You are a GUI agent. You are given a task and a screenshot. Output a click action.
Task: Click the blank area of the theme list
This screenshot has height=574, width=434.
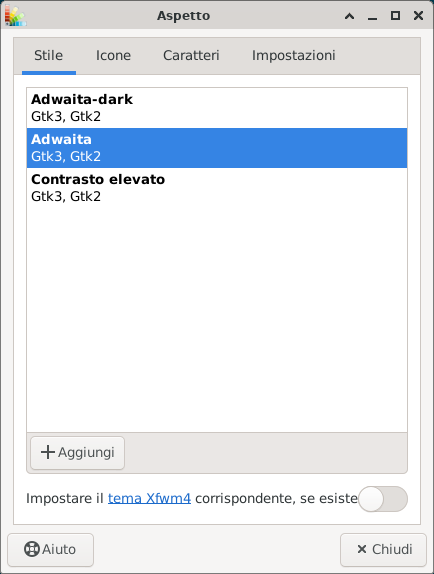217,318
